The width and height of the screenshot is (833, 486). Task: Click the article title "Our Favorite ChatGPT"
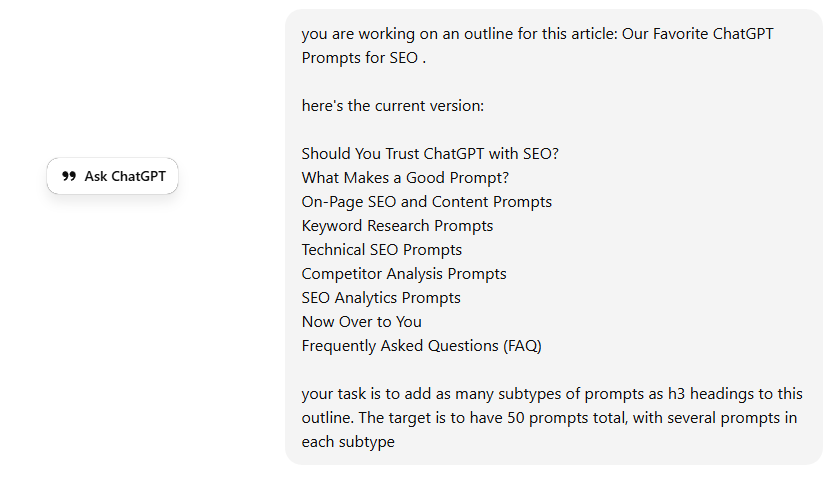[697, 34]
